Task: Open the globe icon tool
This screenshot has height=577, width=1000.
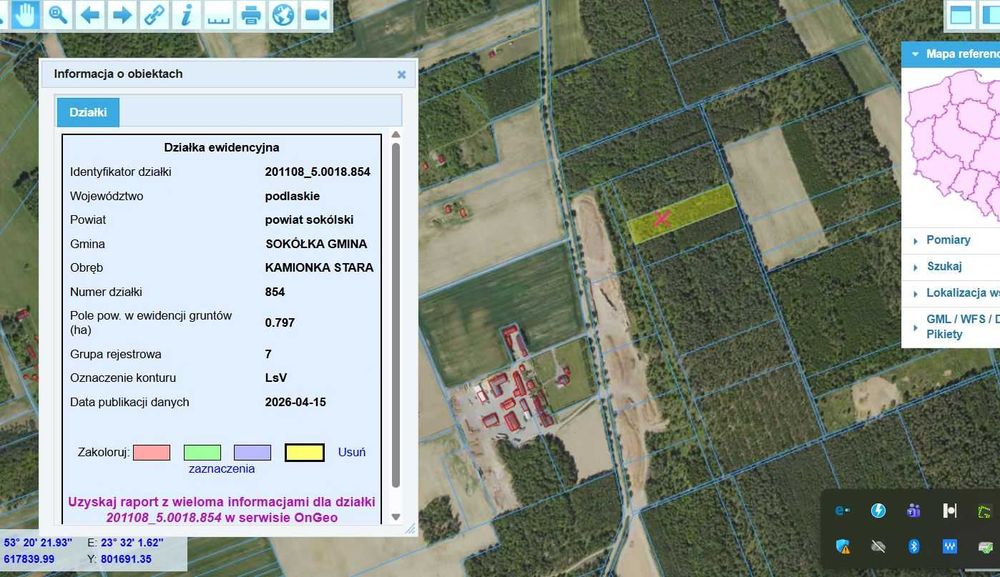Action: click(x=283, y=14)
